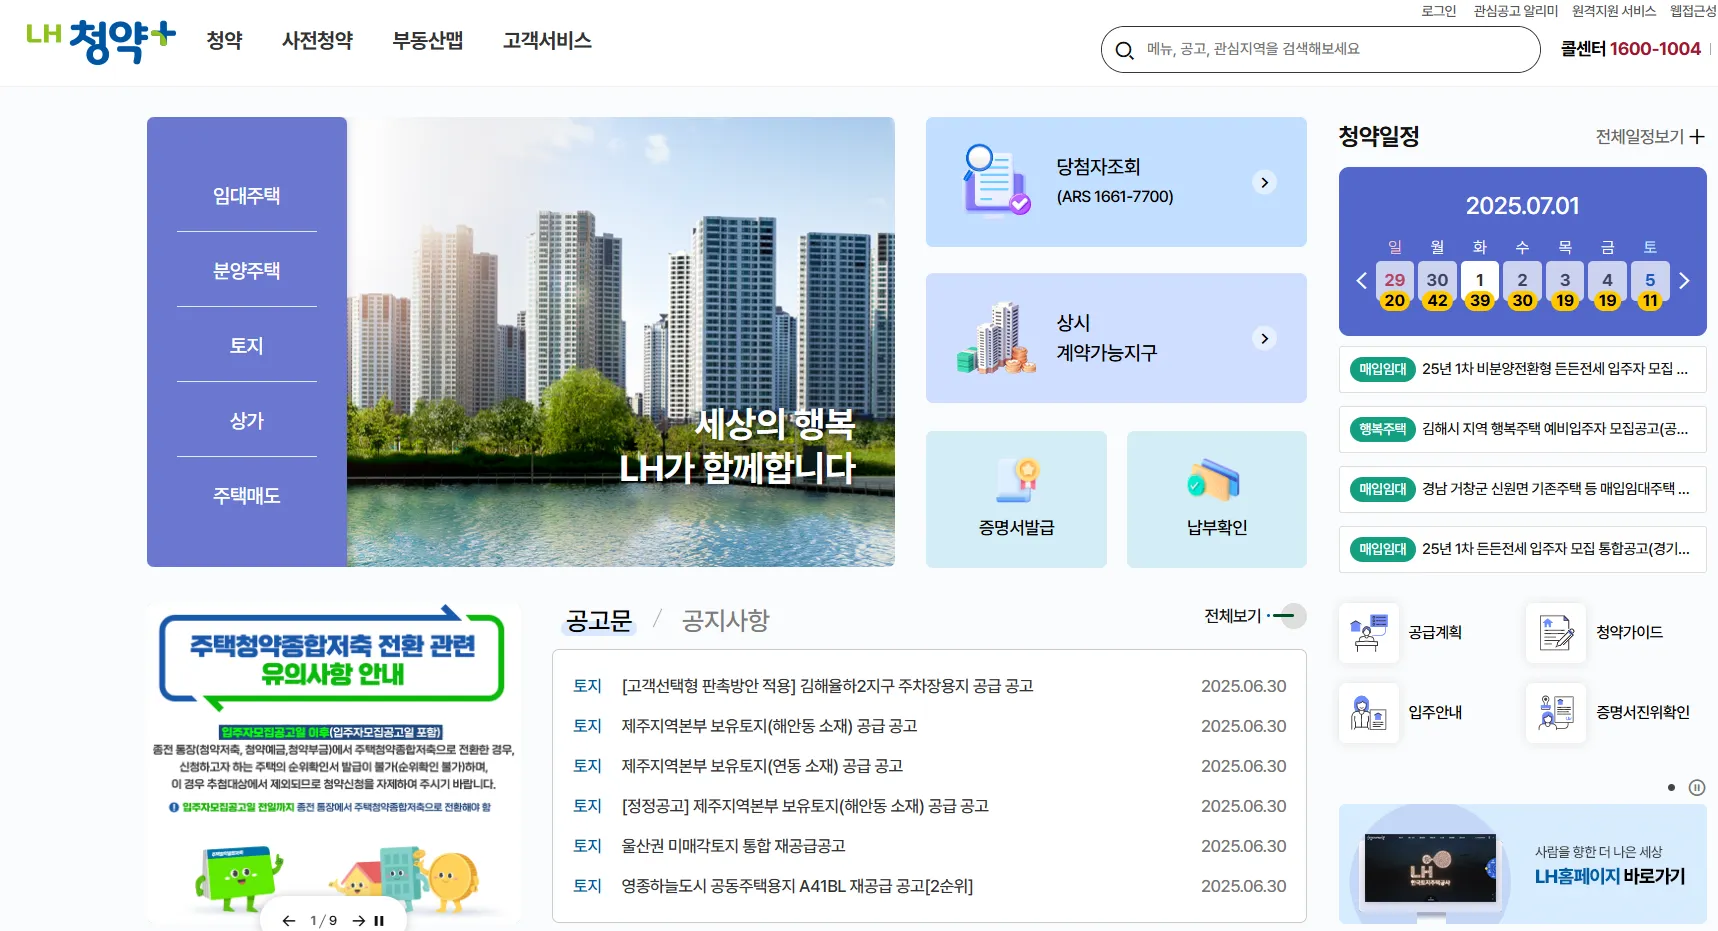Image resolution: width=1718 pixels, height=931 pixels.
Task: Select 주택매도 in side panel
Action: (x=247, y=496)
